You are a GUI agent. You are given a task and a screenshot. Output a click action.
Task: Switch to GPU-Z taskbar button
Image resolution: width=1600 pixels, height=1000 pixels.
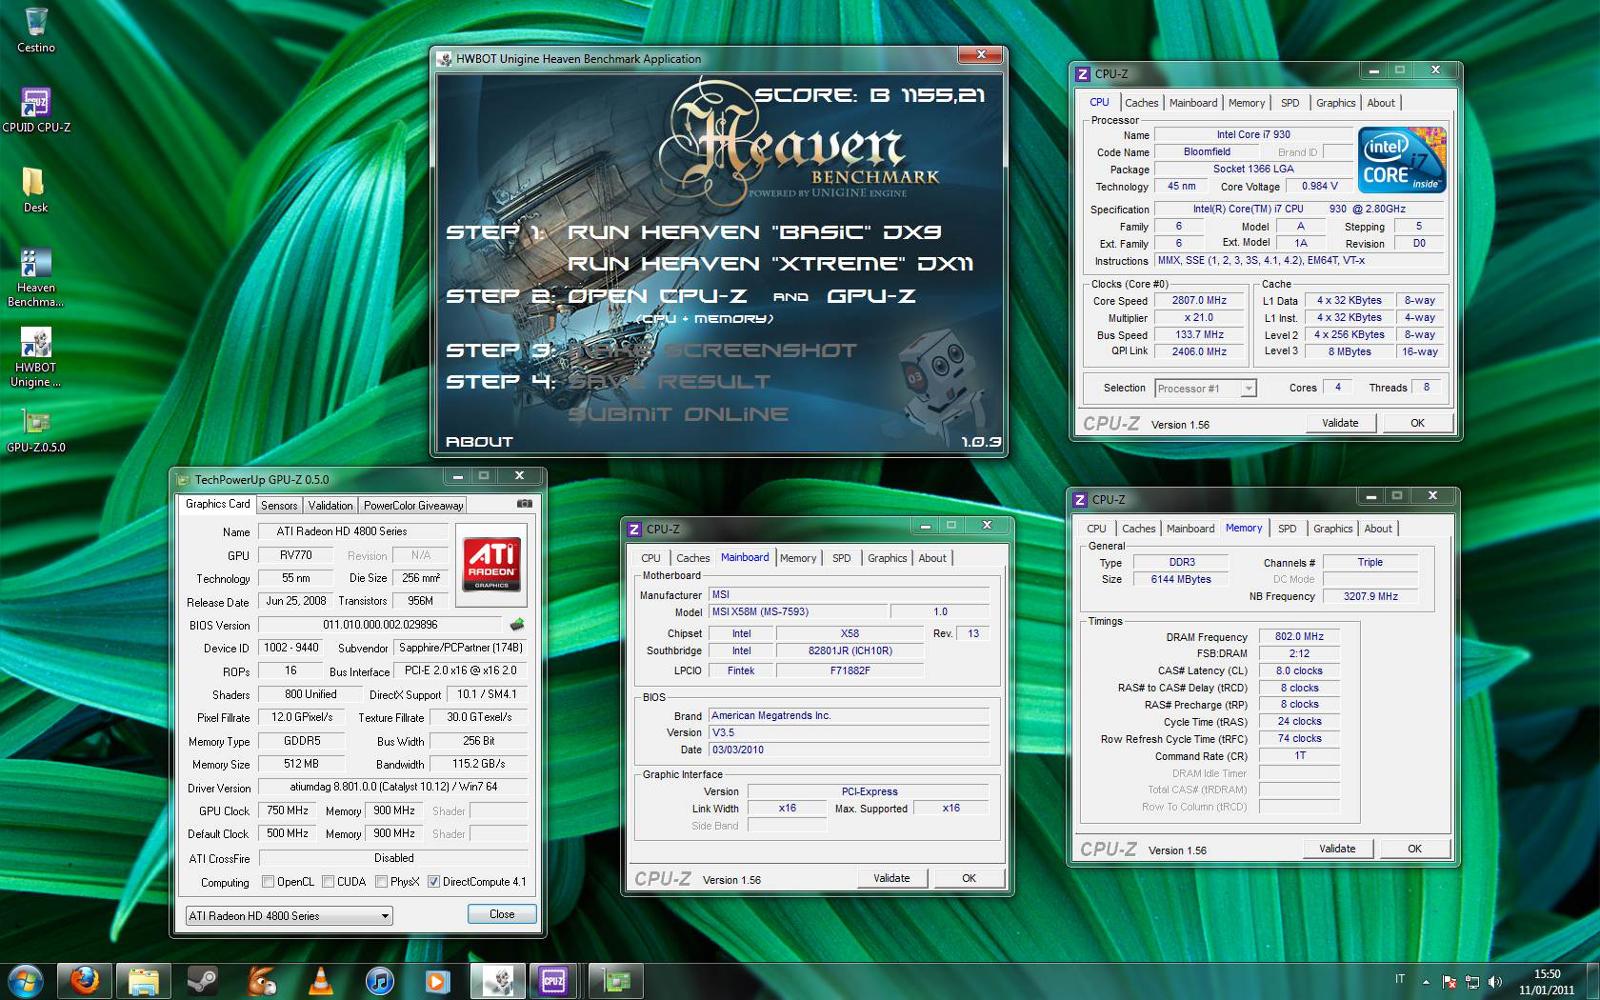point(615,981)
